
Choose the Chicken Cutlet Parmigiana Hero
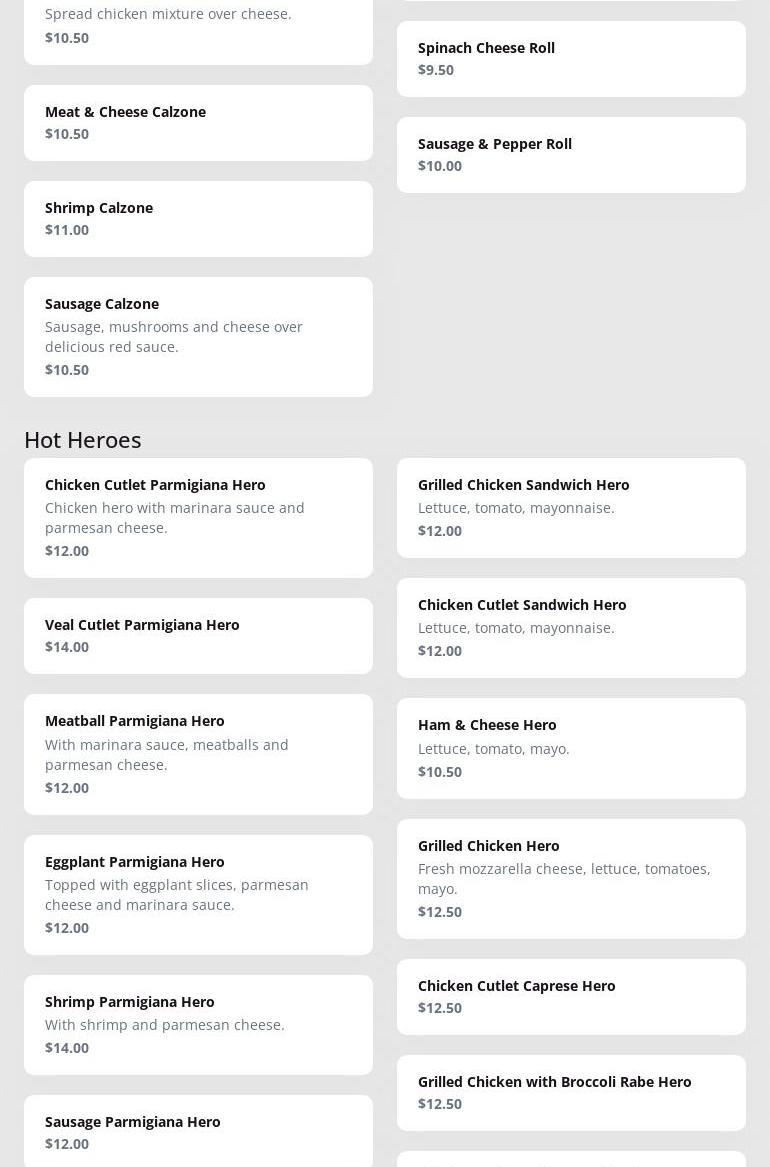[x=198, y=517]
